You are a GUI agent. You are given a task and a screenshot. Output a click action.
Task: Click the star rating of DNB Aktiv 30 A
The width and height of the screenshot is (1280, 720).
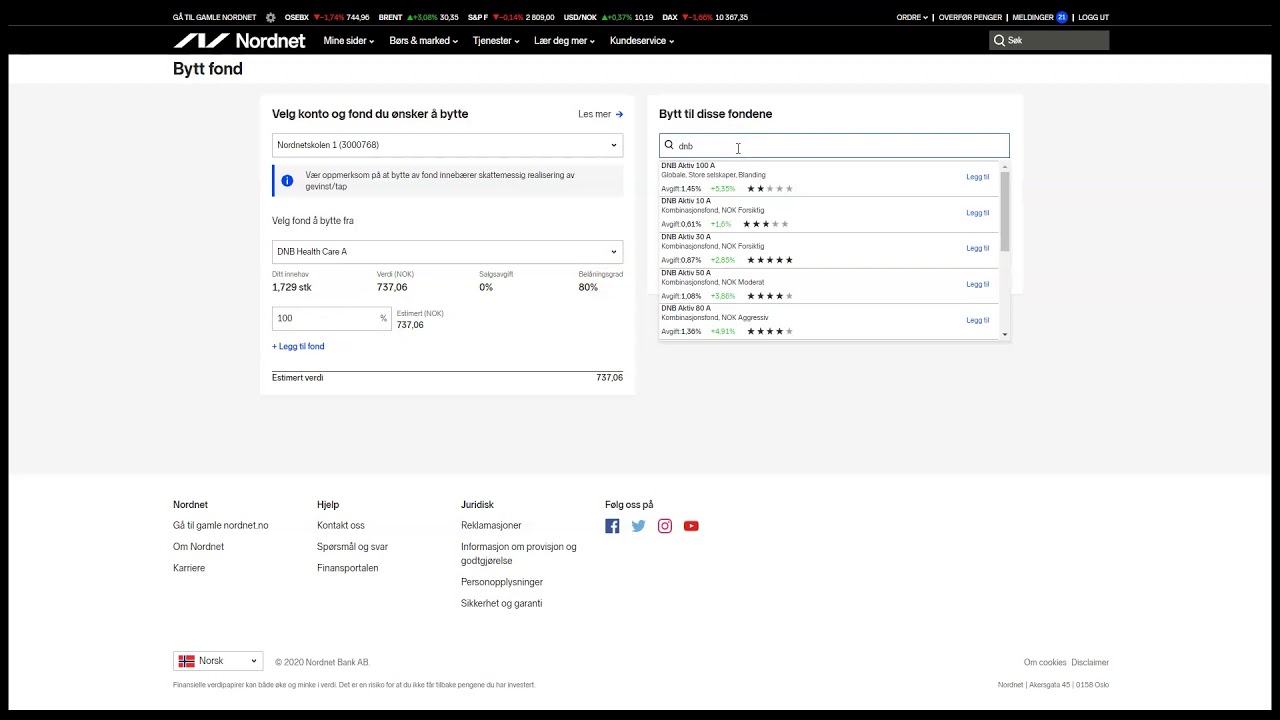tap(770, 260)
